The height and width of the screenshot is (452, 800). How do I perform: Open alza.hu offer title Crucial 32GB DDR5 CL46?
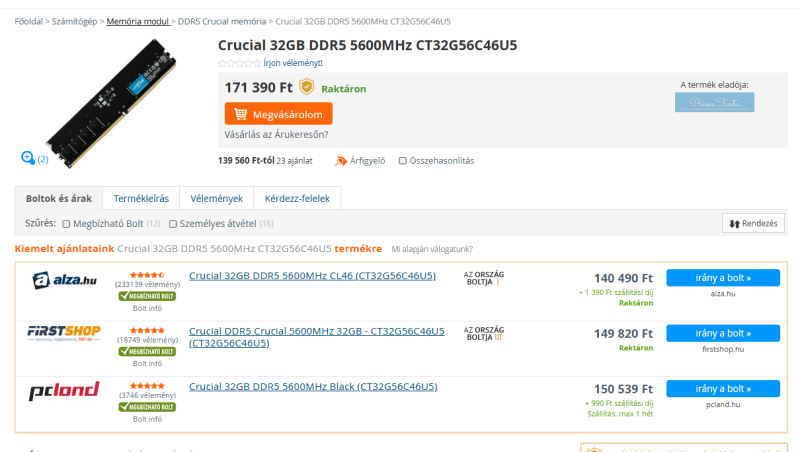click(x=312, y=276)
